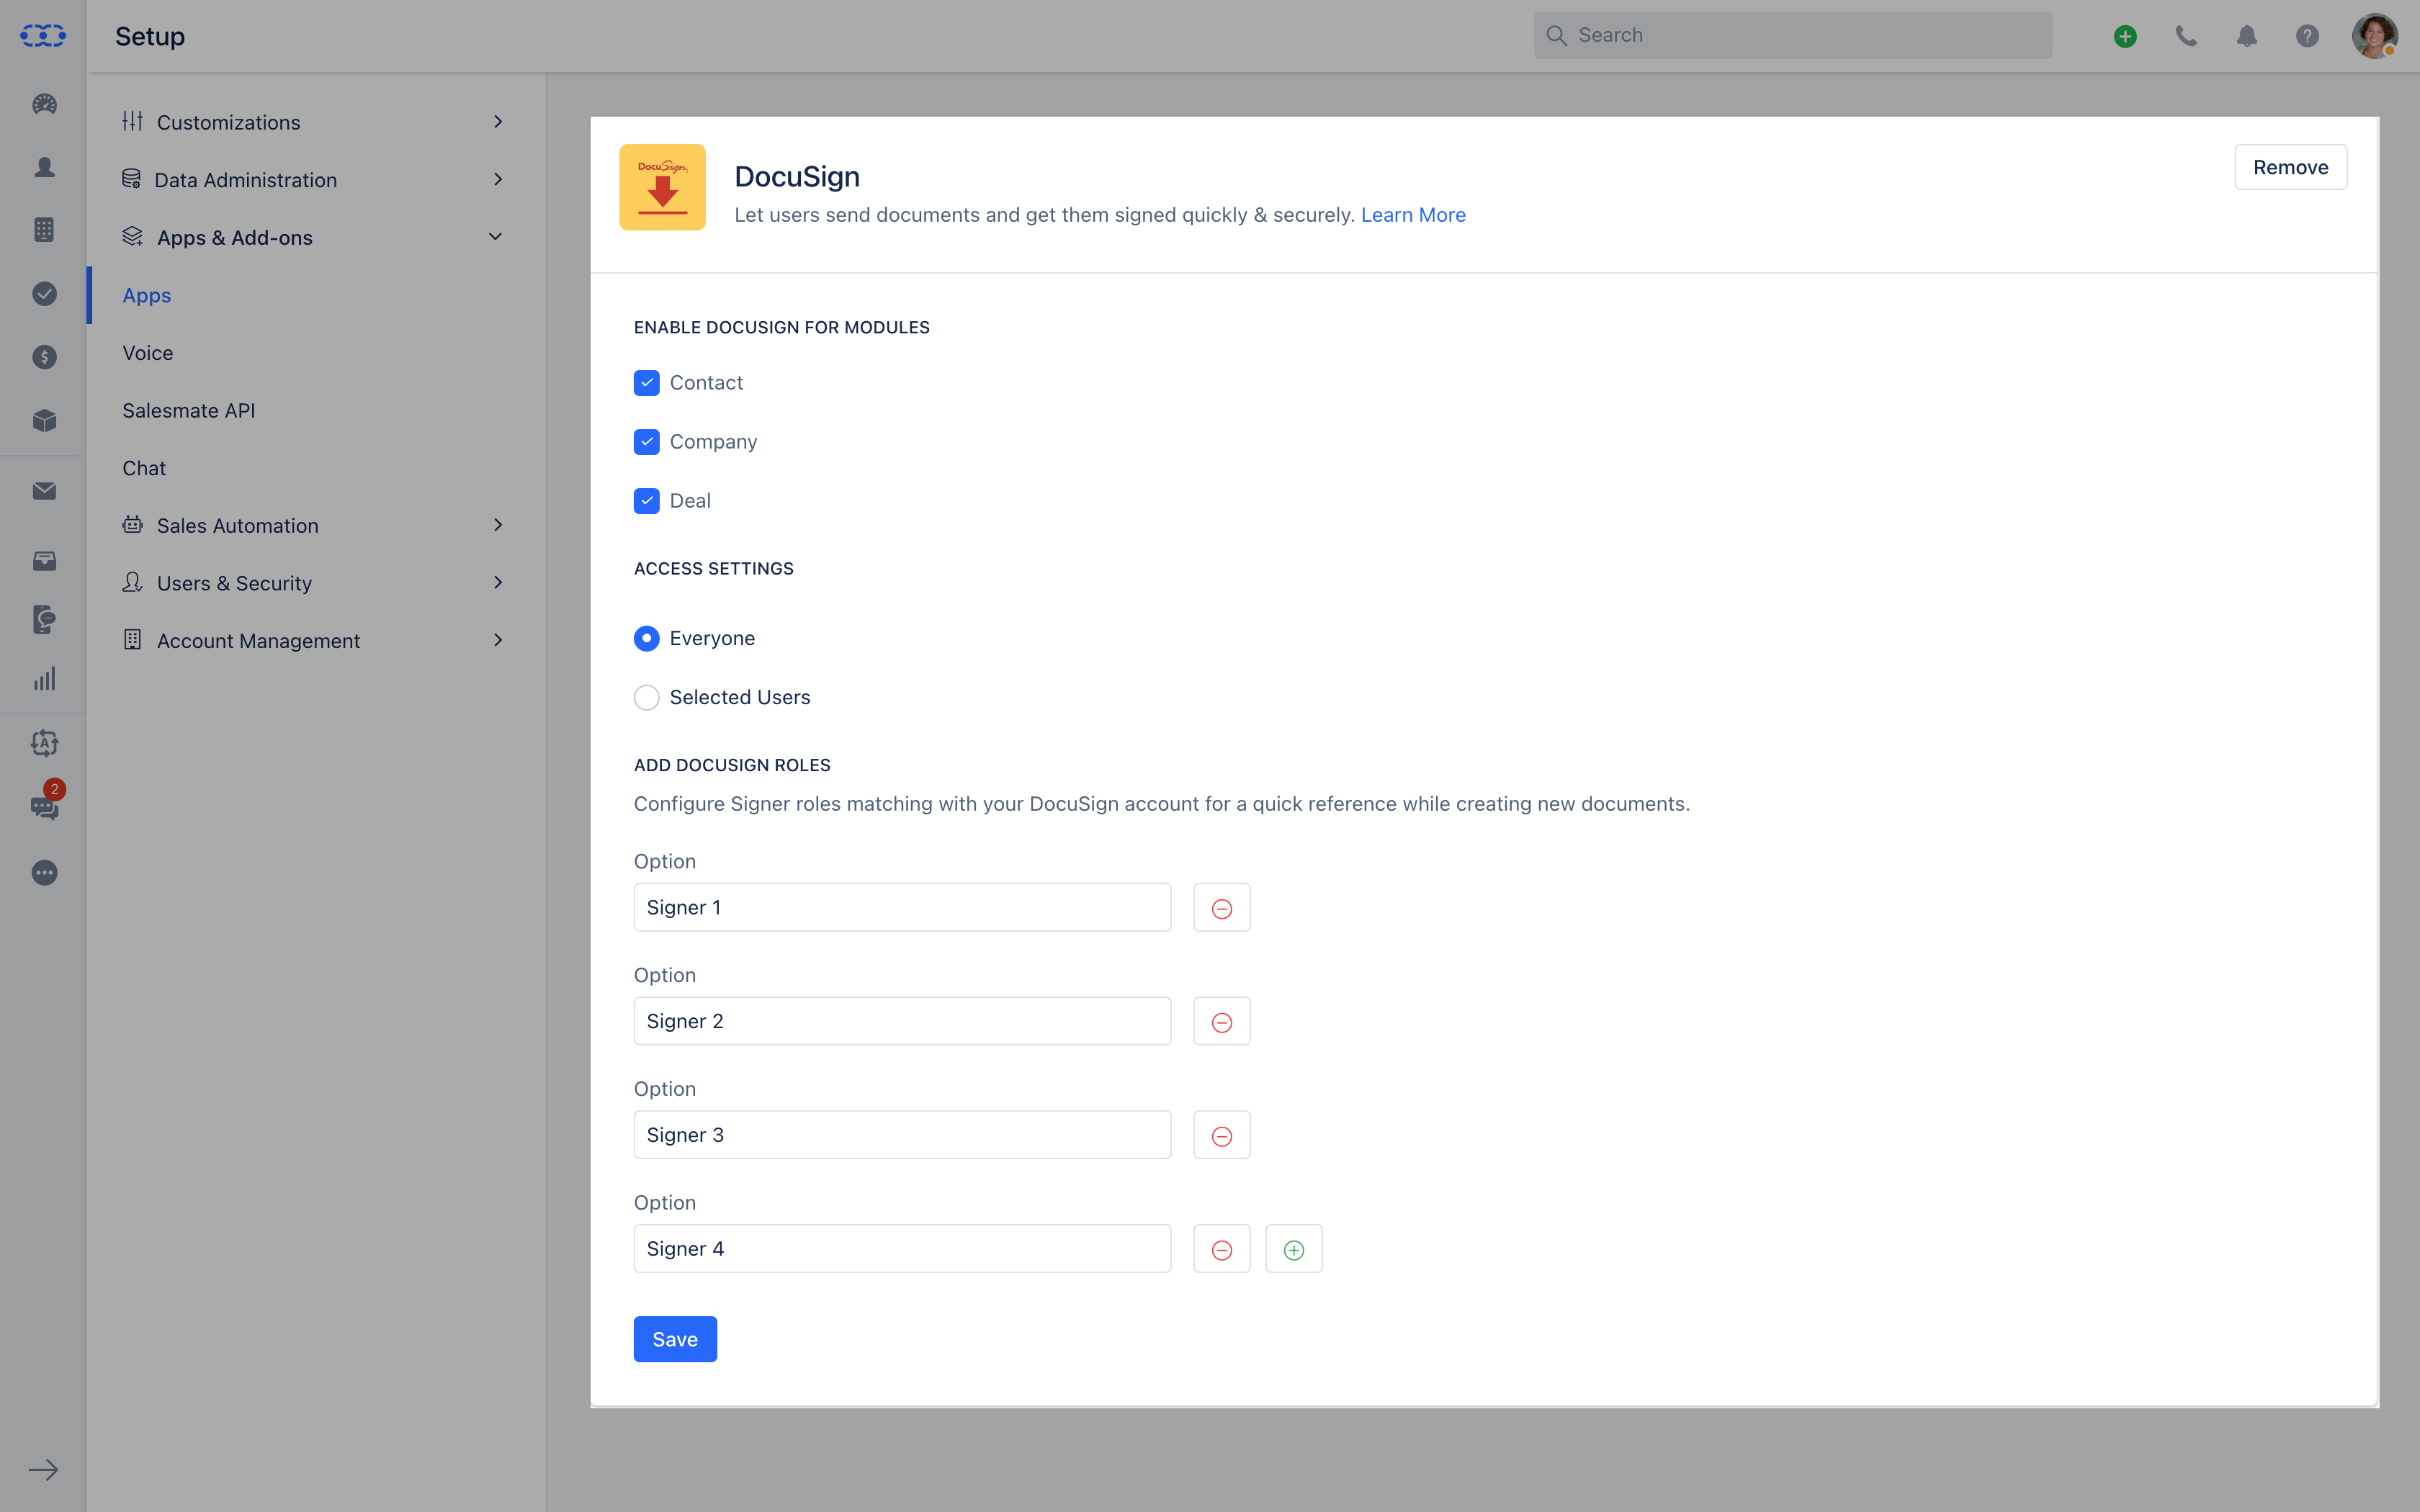Select the Selected Users radio button
Viewport: 2420px width, 1512px height.
(x=647, y=697)
